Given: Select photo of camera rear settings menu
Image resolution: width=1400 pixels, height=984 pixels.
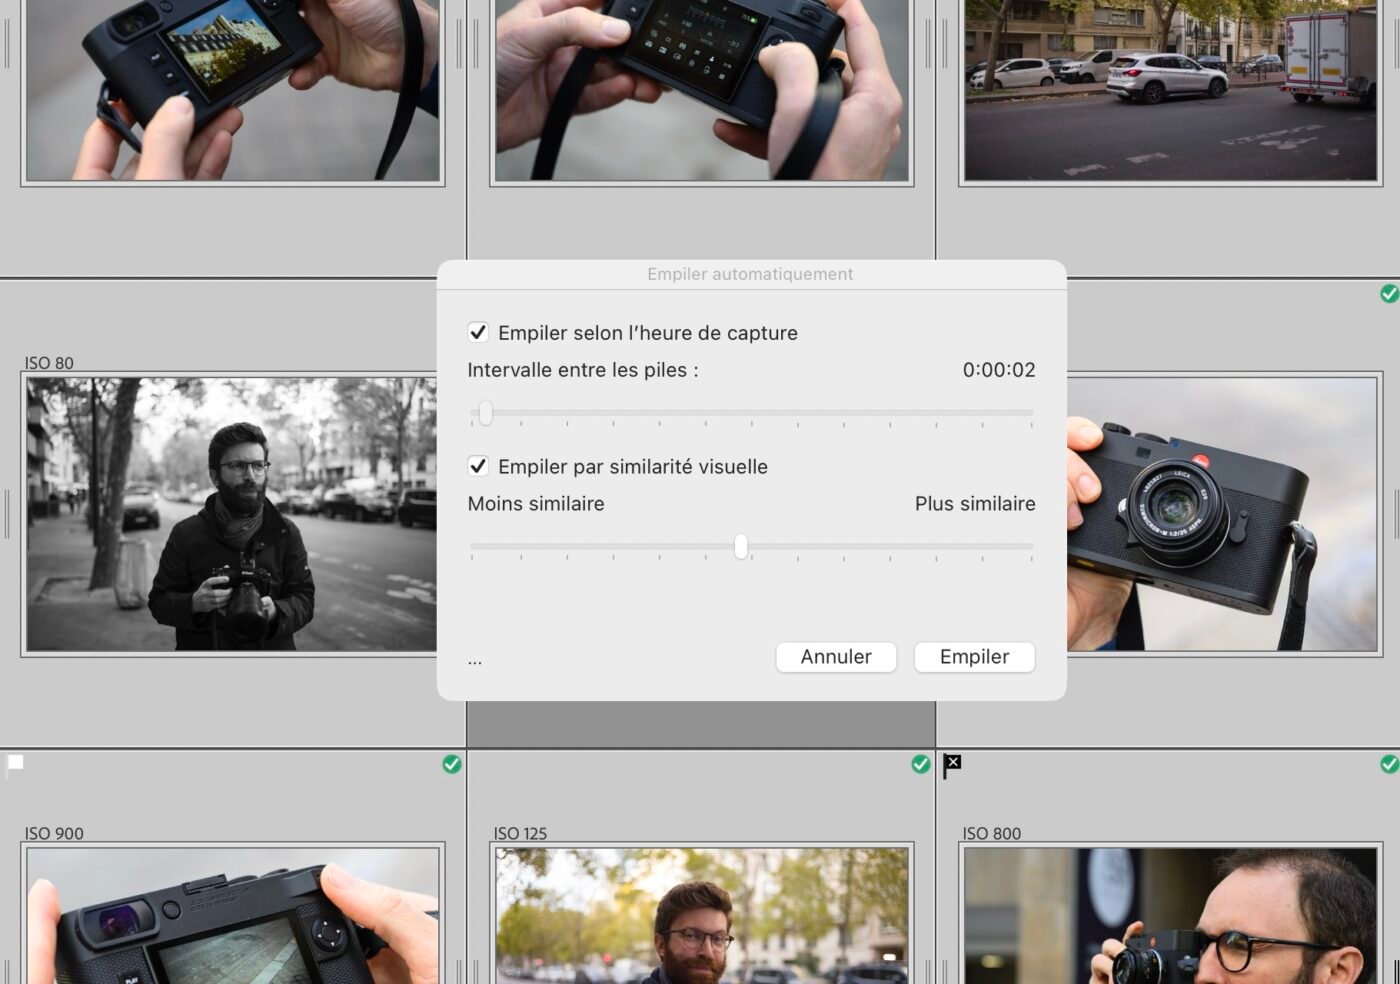Looking at the screenshot, I should point(700,90).
